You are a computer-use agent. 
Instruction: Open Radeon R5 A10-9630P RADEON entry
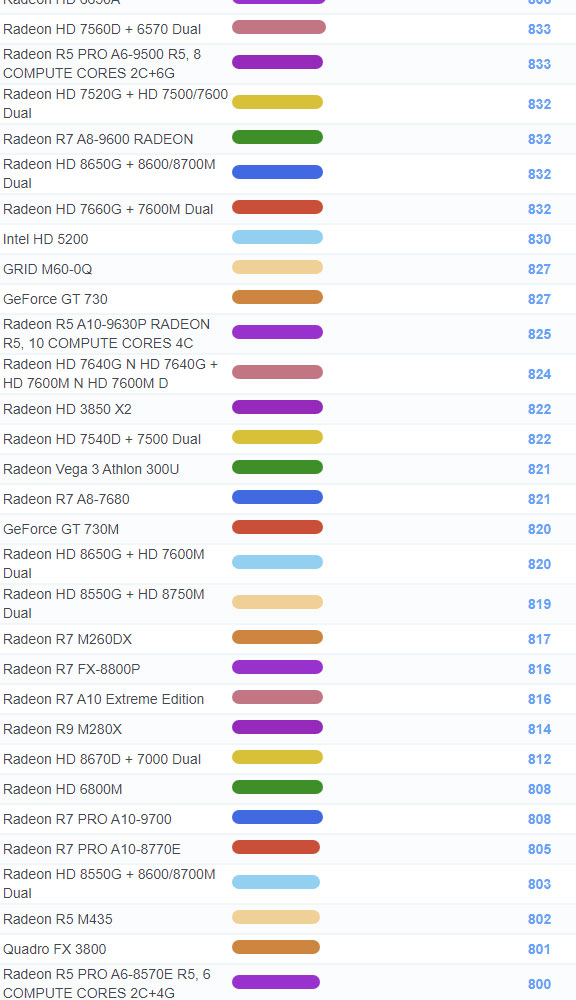(x=107, y=334)
